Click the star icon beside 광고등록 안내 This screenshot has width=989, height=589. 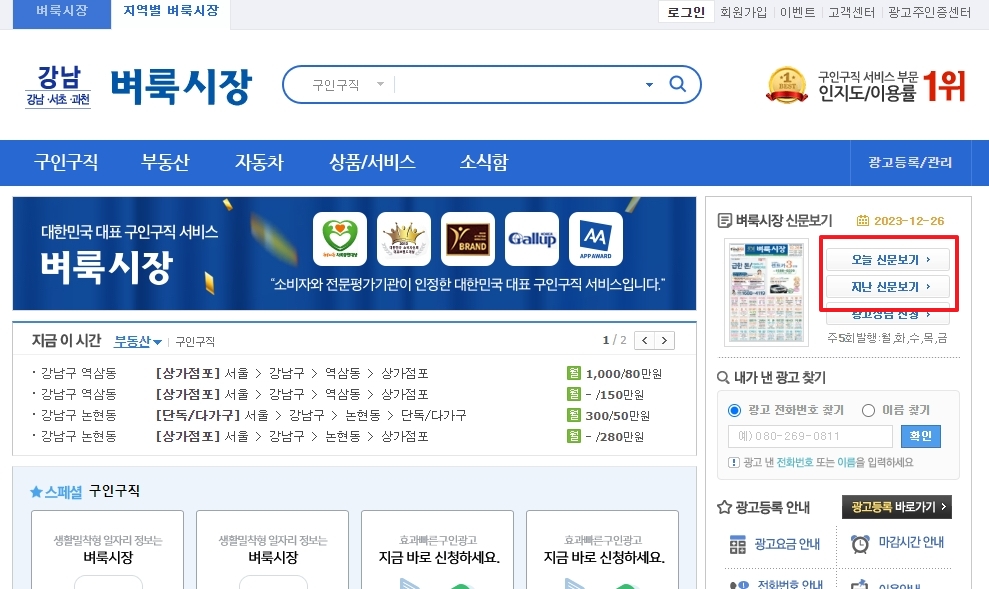coord(725,507)
